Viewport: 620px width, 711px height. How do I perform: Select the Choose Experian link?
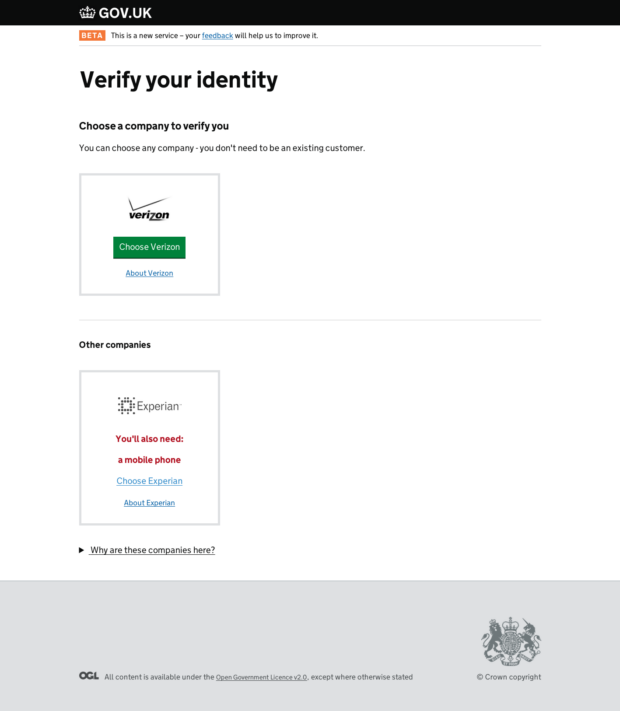149,481
